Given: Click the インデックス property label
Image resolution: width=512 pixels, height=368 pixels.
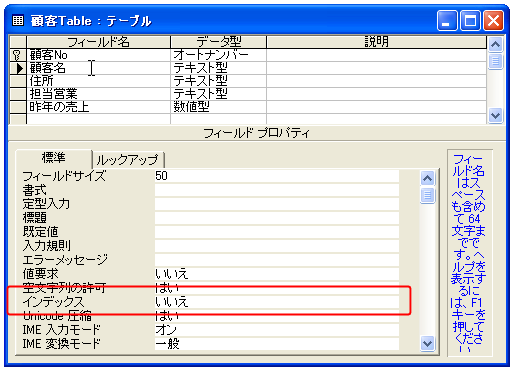Looking at the screenshot, I should 53,302.
